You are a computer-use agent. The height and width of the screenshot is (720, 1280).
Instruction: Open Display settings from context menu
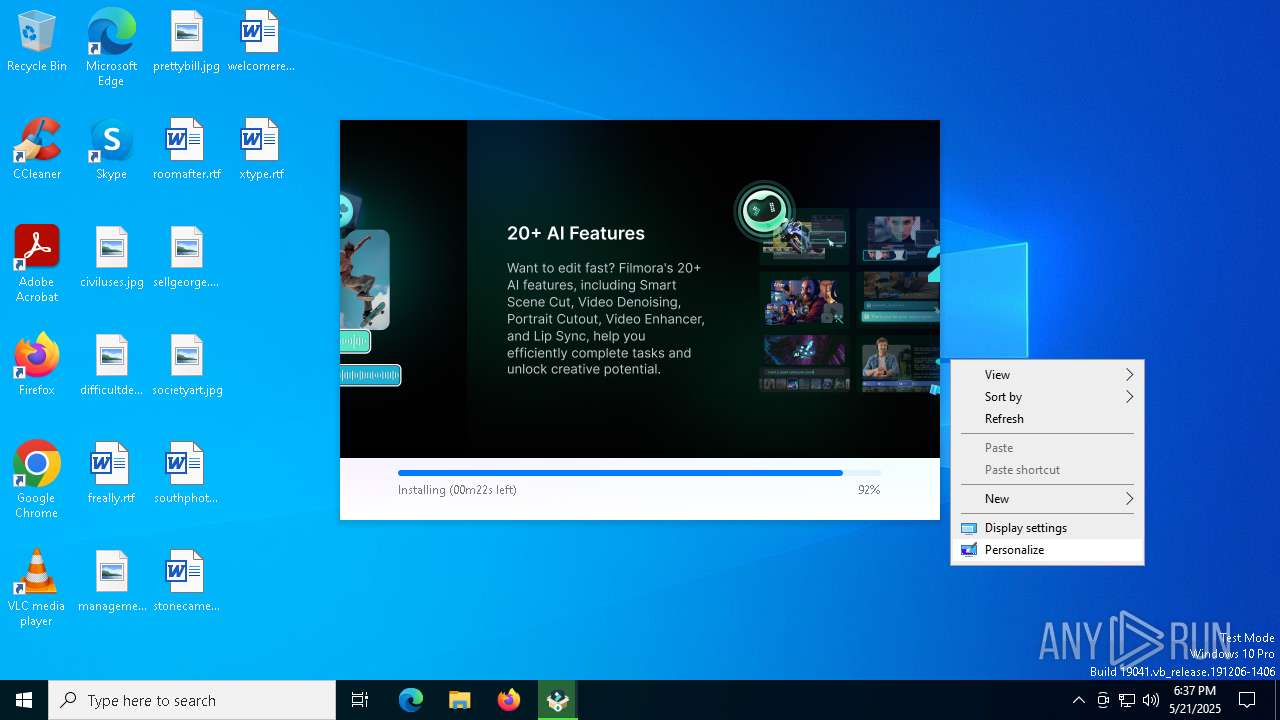point(1047,528)
